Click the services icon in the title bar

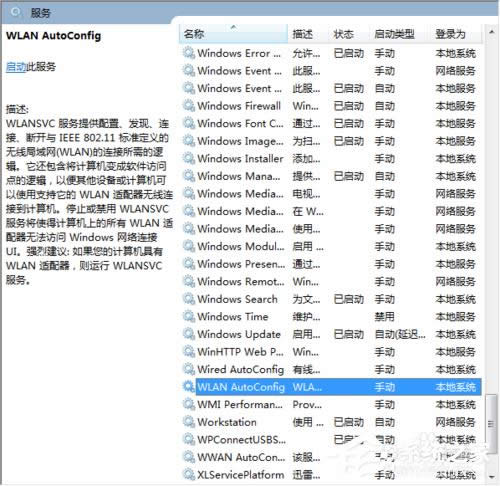point(15,12)
